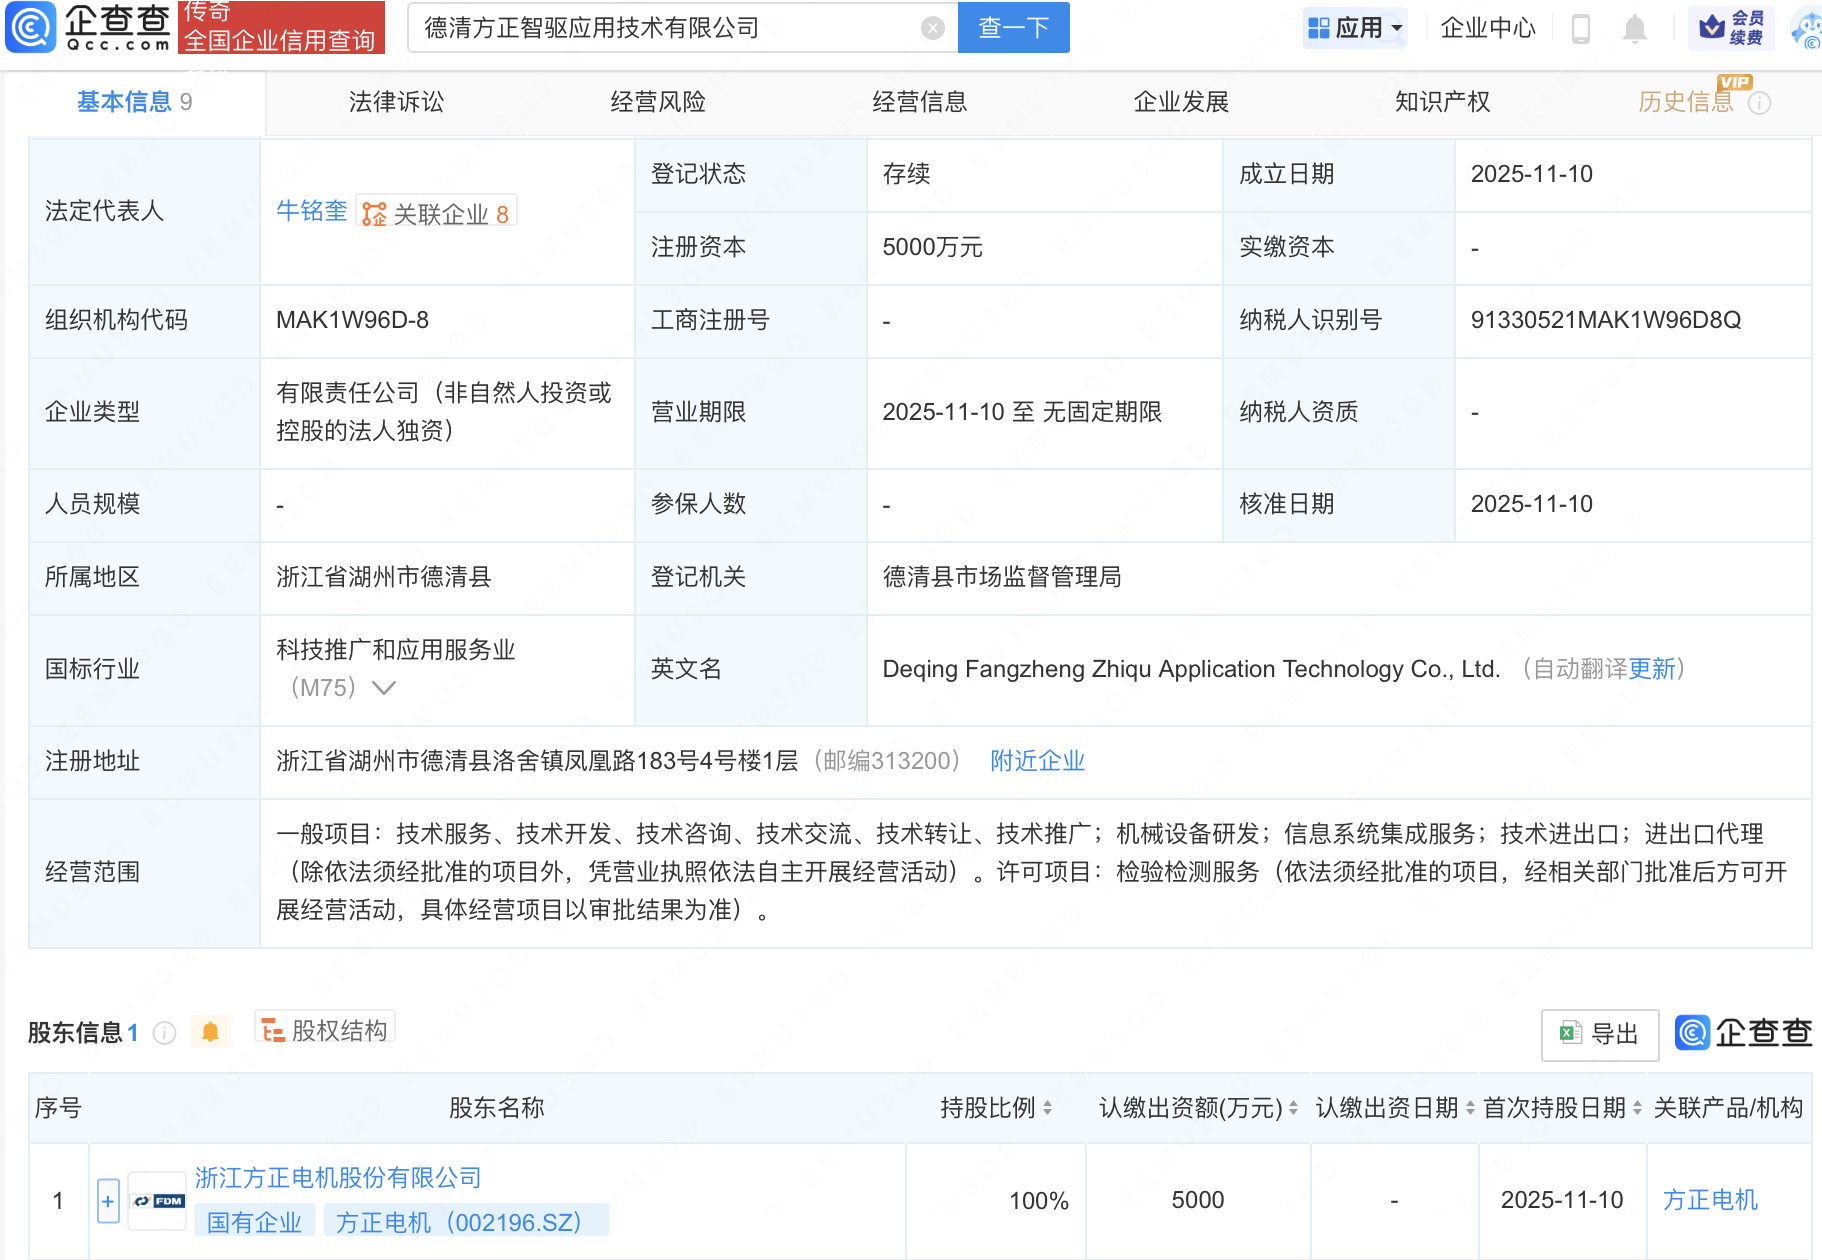Screen dimensions: 1822x1260
Task: Click the mobile phone icon in the header
Action: [x=1581, y=27]
